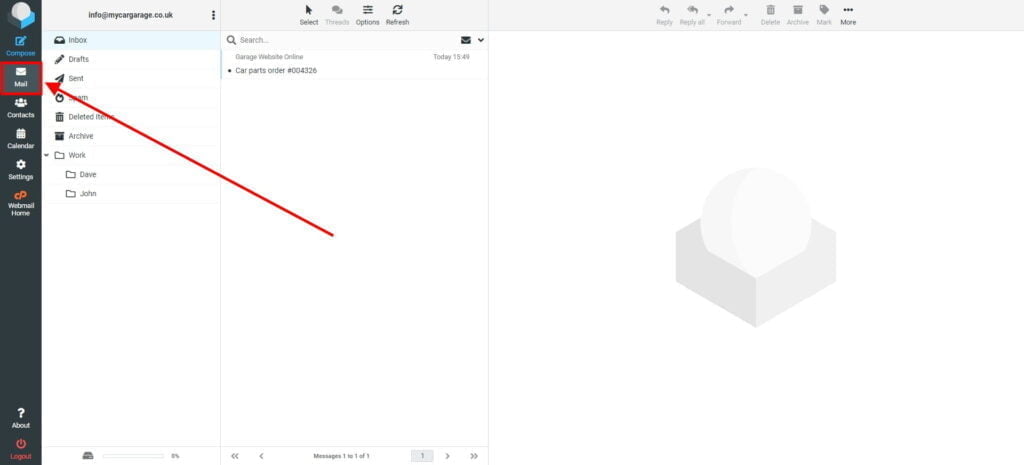Screen dimensions: 1024x465
Task: Click sender Garage Website Online
Action: click(x=269, y=57)
